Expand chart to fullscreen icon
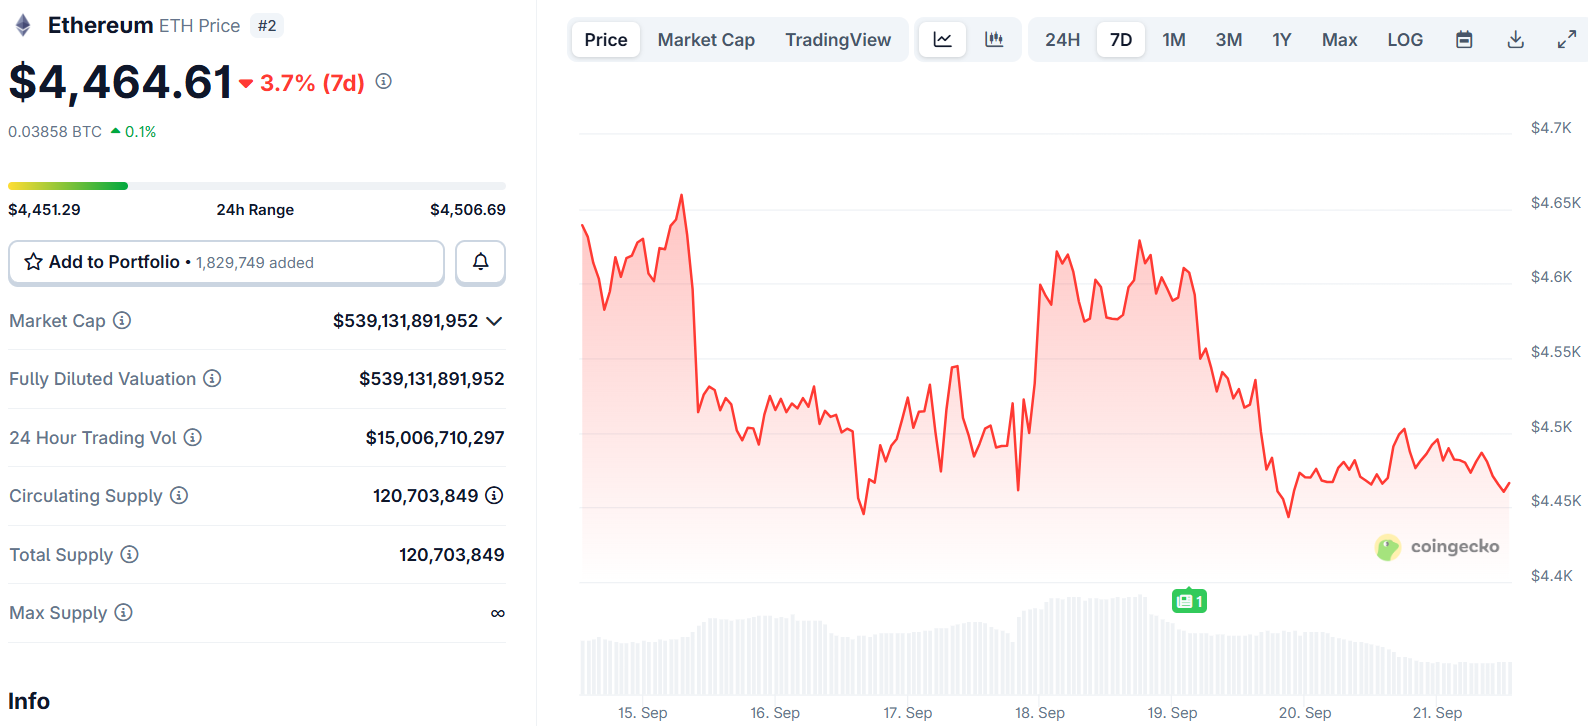Image resolution: width=1588 pixels, height=726 pixels. coord(1567,40)
